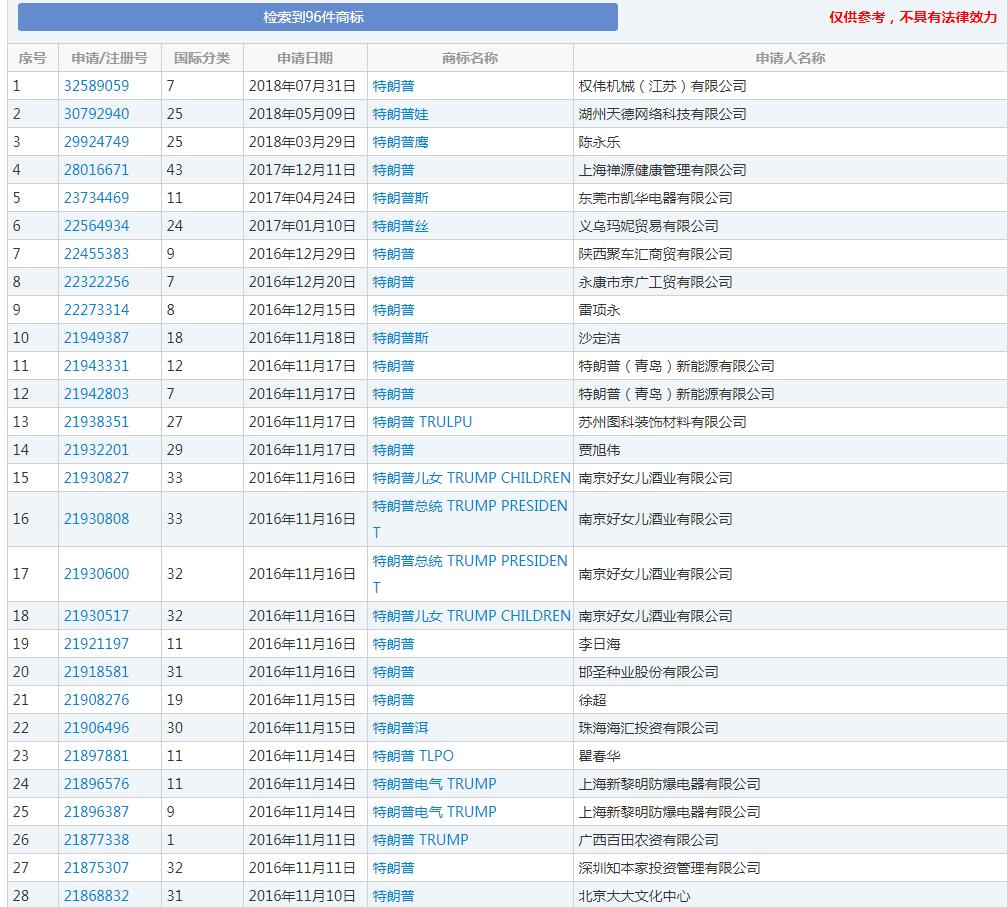Click the 申请日期 column header

[x=305, y=58]
